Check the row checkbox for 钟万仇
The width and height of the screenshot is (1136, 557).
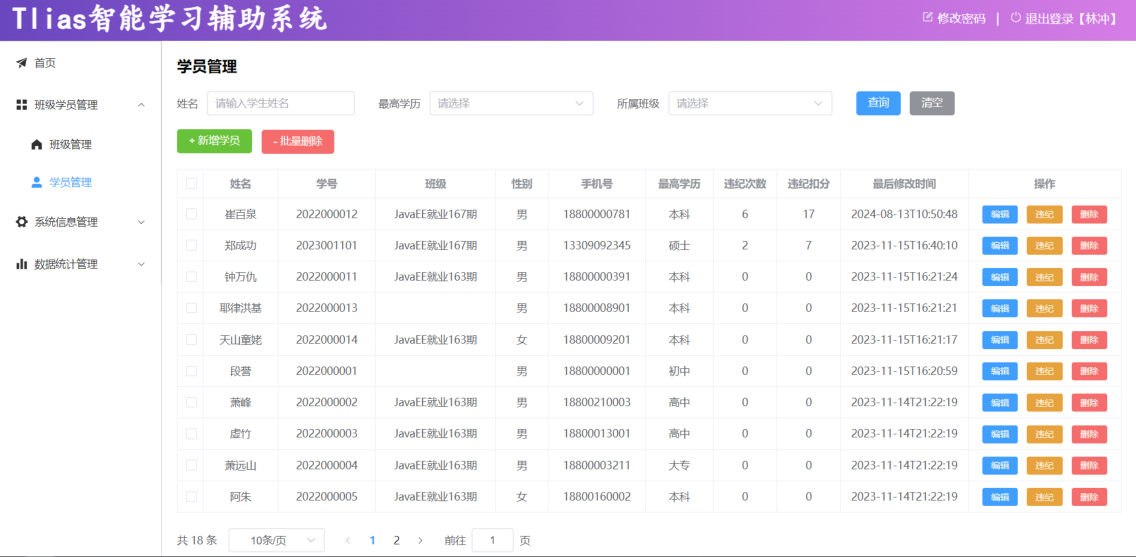click(x=191, y=277)
